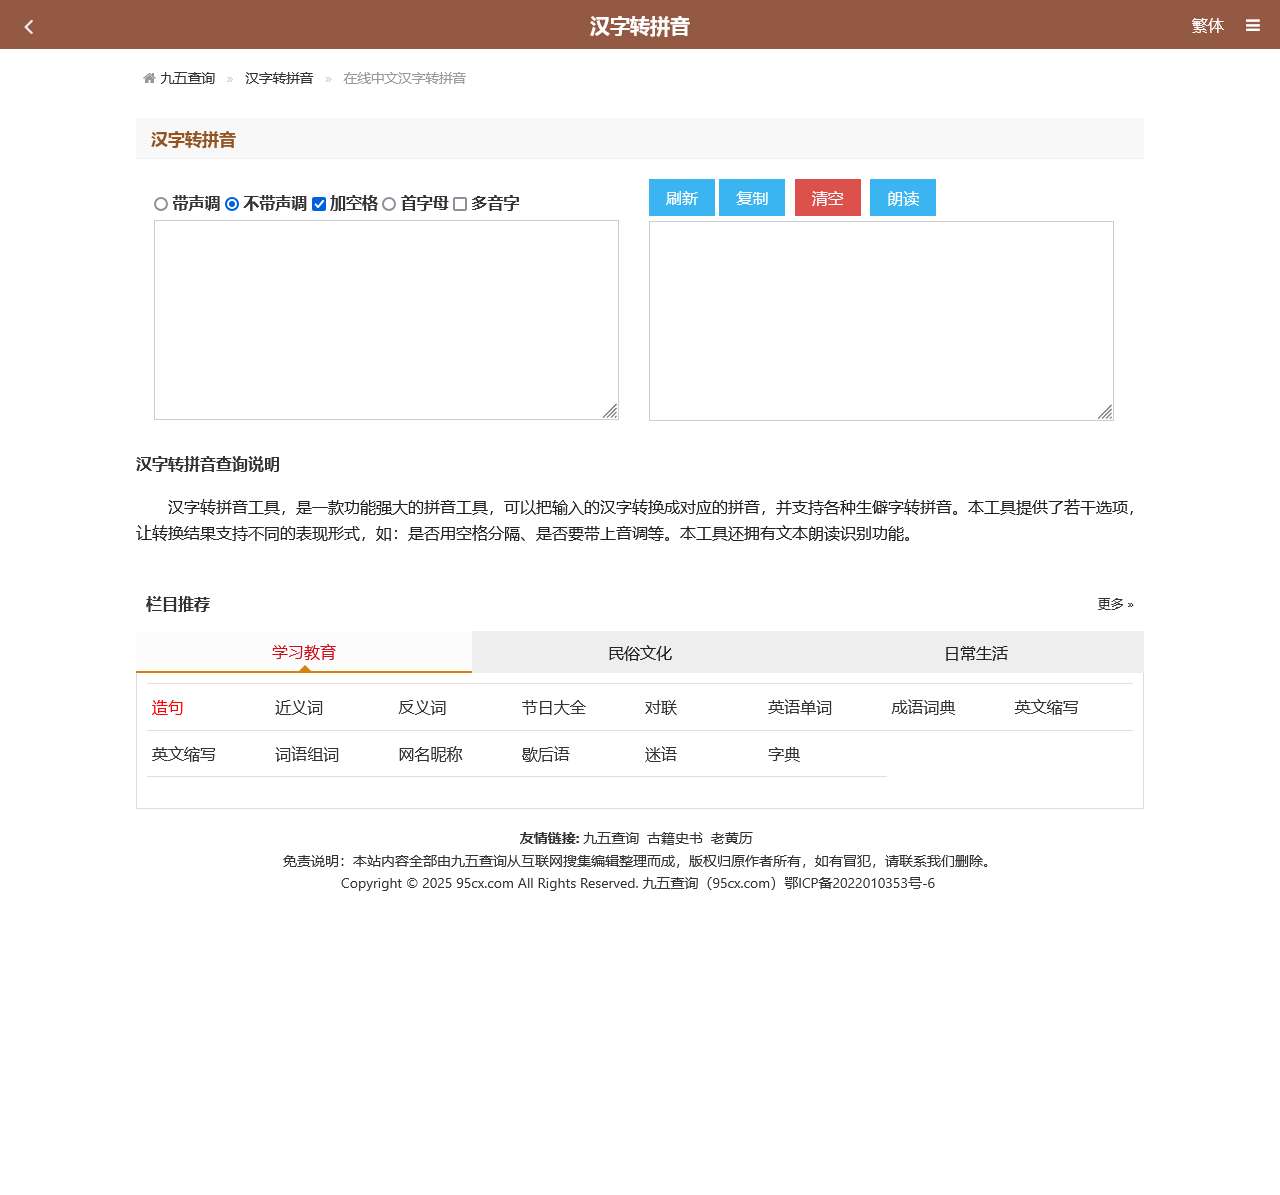Switch to the 日常生活 tab
The width and height of the screenshot is (1280, 1195).
point(976,652)
